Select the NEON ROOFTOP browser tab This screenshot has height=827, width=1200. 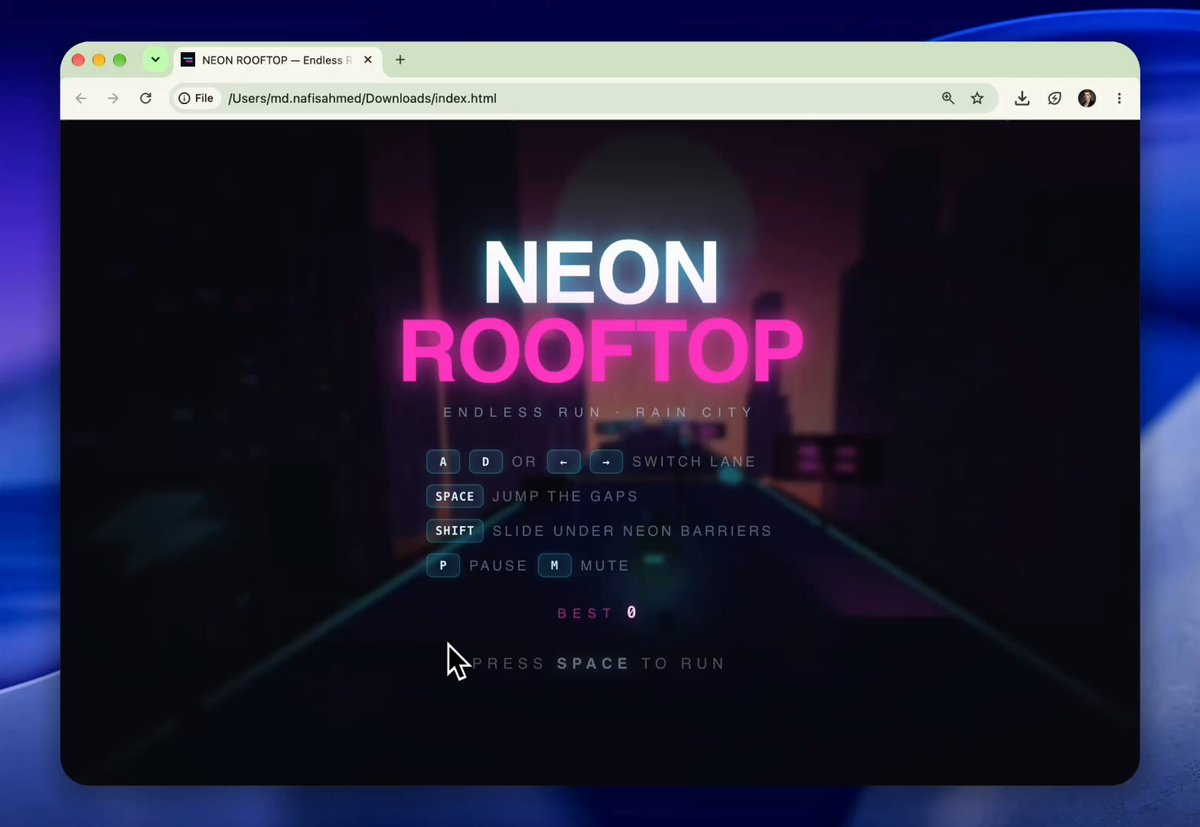pyautogui.click(x=277, y=60)
